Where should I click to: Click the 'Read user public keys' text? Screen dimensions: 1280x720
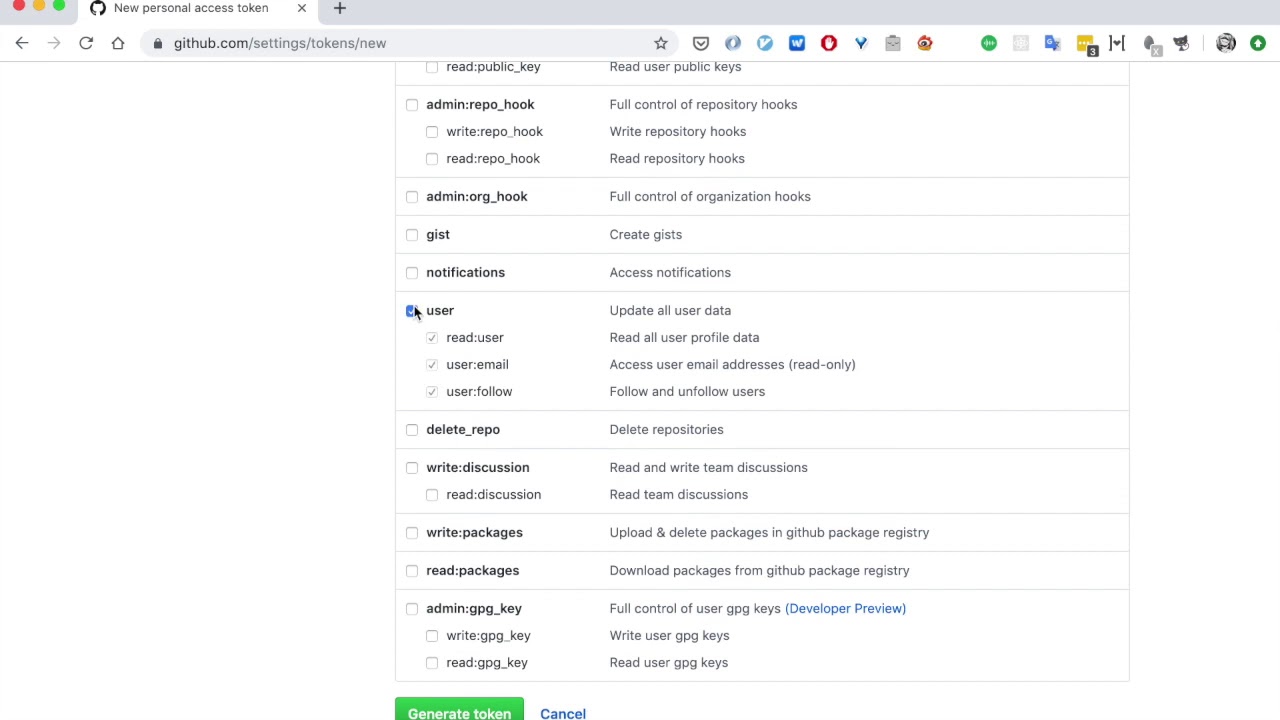675,66
